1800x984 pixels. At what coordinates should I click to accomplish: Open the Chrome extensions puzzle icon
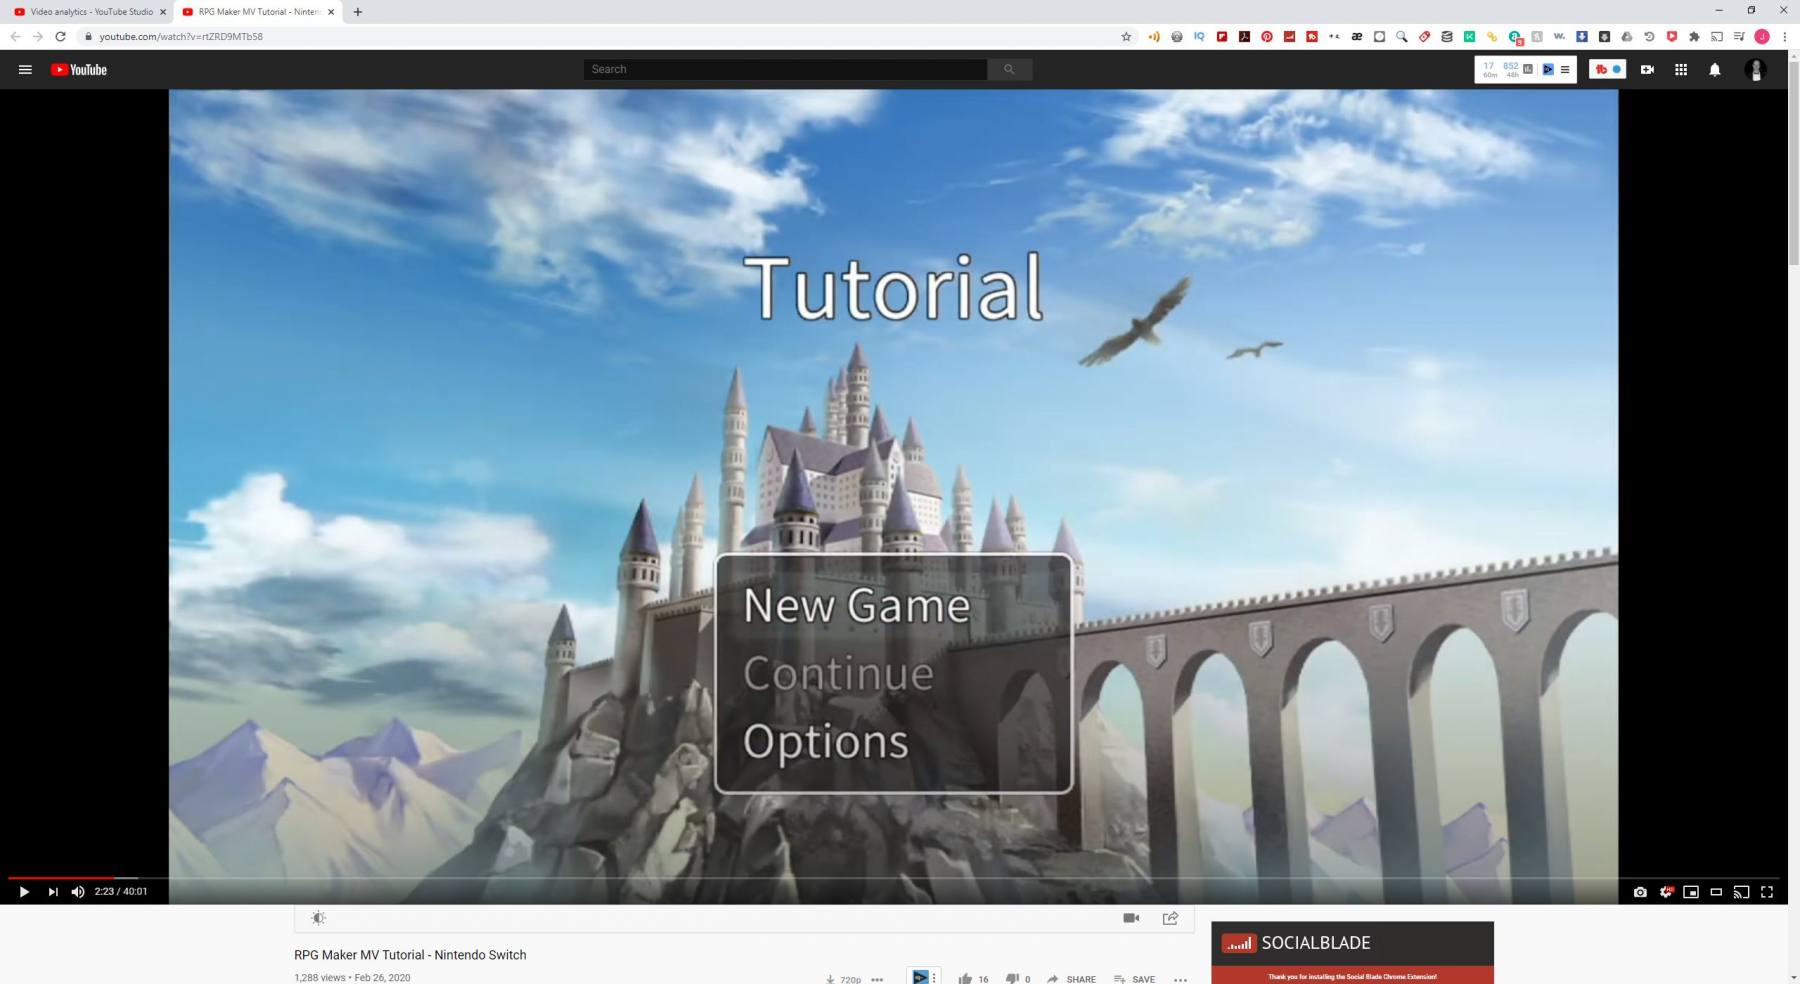pyautogui.click(x=1694, y=36)
